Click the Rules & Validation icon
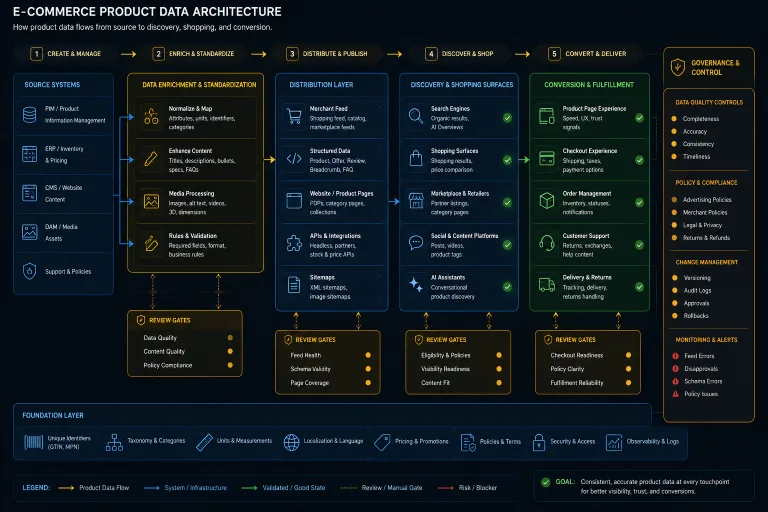Screen dimensions: 768x512 click(x=151, y=244)
